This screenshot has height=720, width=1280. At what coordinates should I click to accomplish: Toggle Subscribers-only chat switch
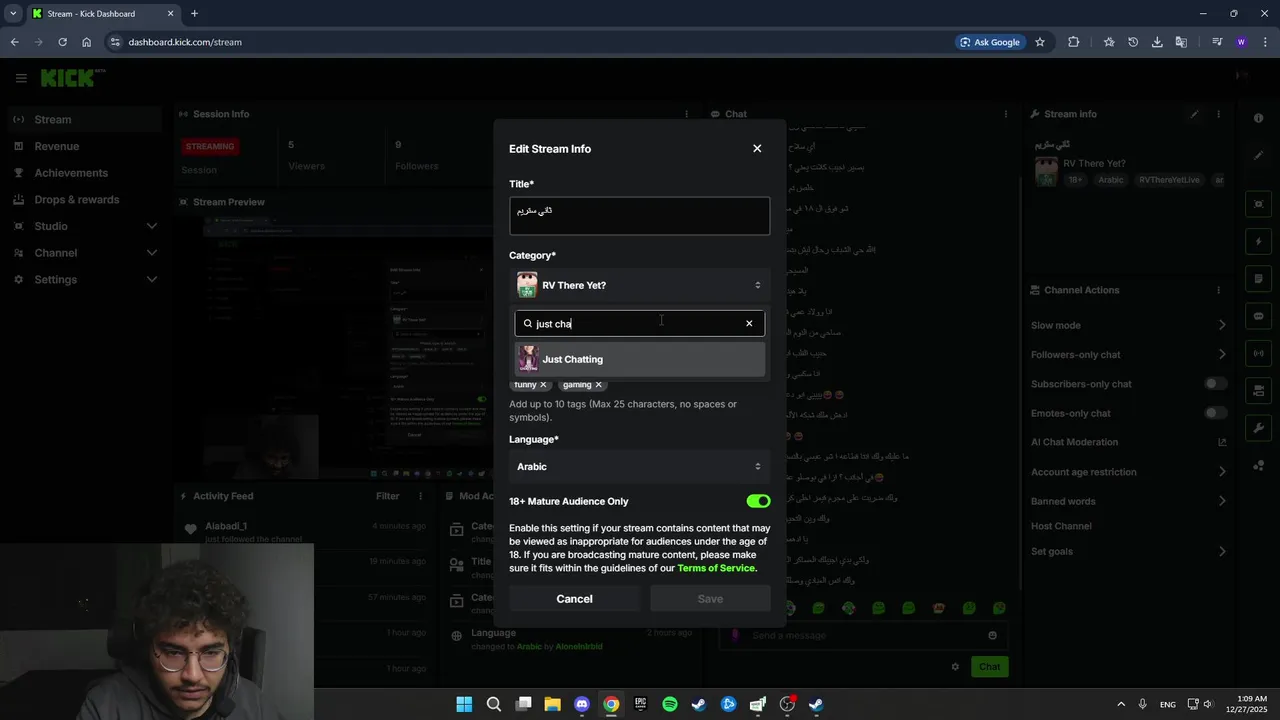point(1216,384)
